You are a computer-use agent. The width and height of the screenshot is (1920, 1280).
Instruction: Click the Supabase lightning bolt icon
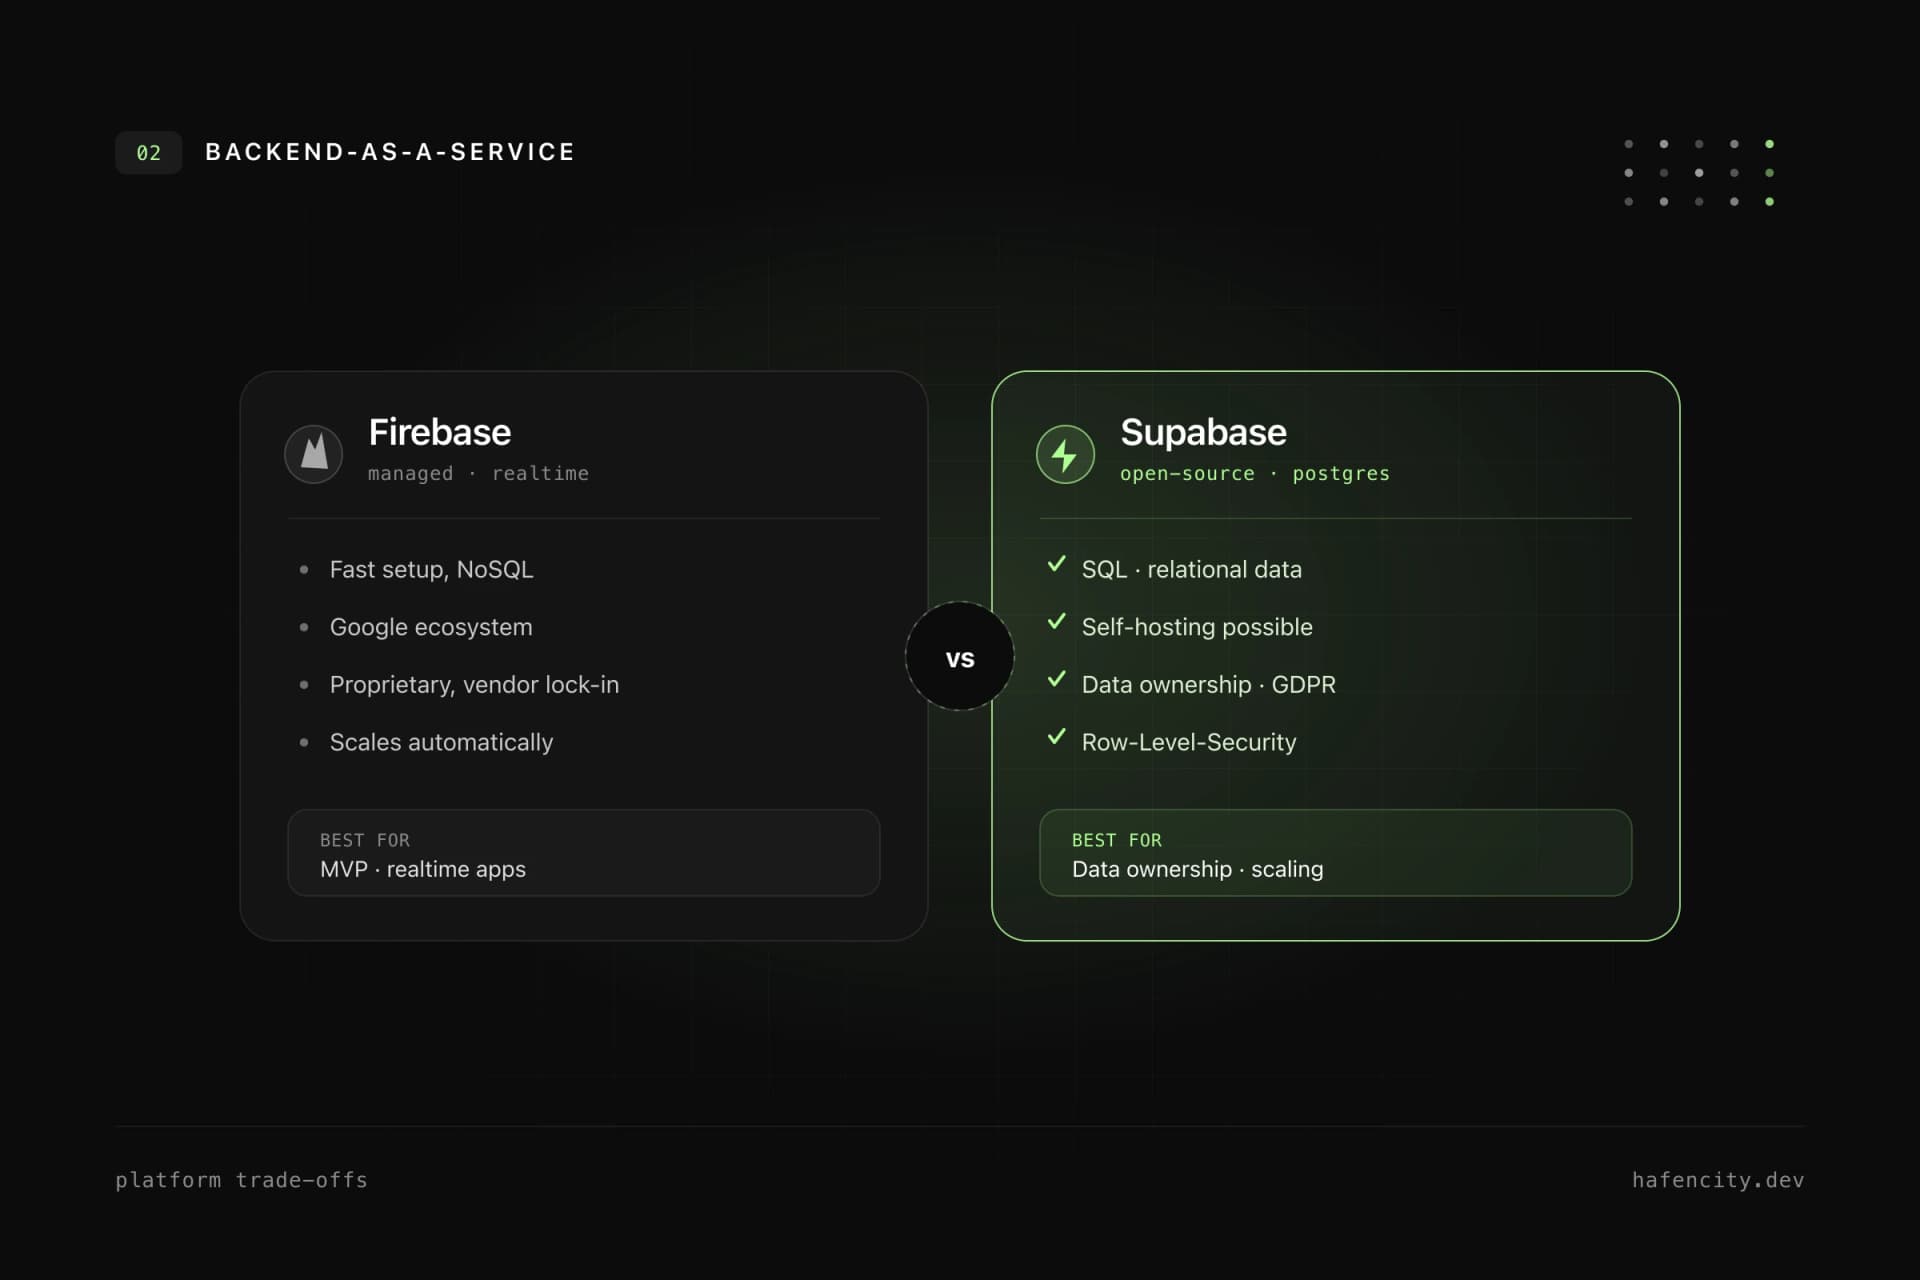pyautogui.click(x=1065, y=454)
